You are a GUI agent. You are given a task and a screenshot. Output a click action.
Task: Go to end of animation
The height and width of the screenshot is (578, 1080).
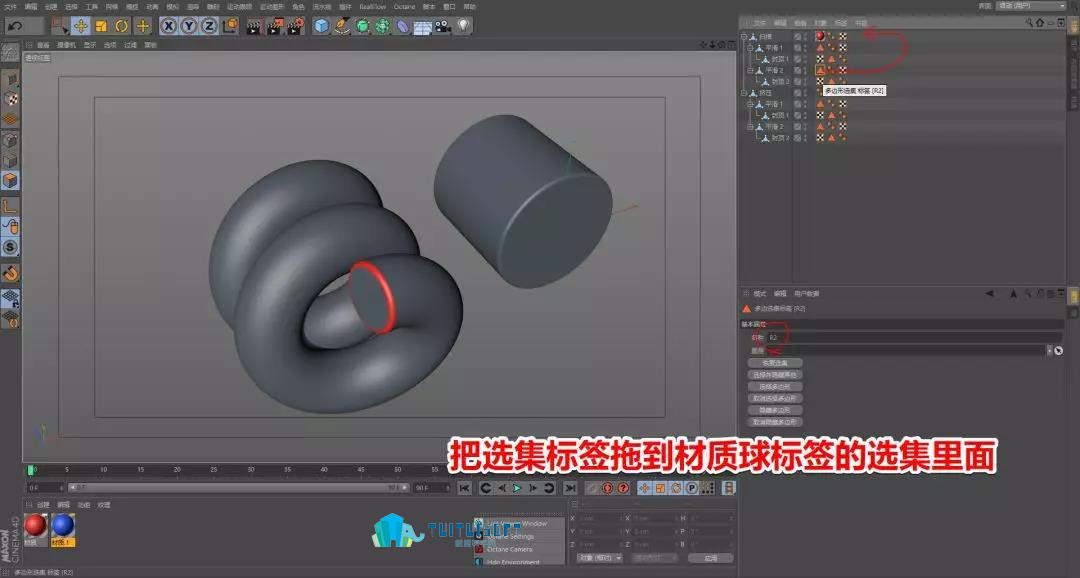tap(570, 488)
